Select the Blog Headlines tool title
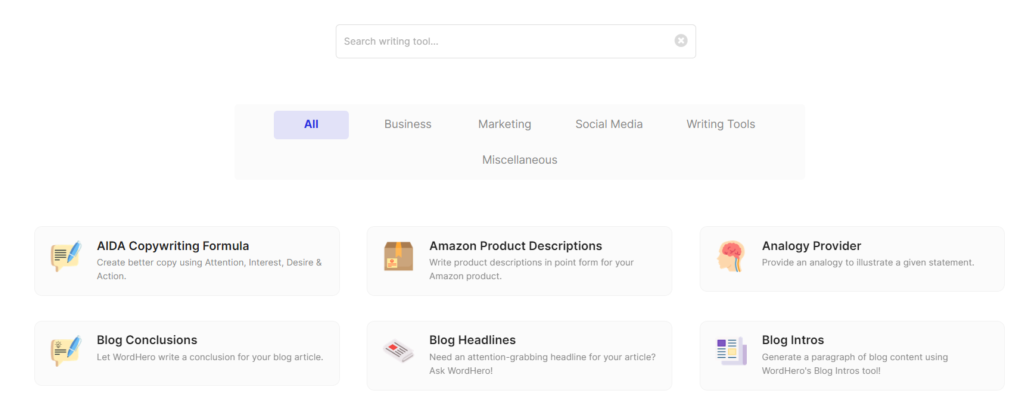This screenshot has width=1022, height=406. click(x=472, y=340)
